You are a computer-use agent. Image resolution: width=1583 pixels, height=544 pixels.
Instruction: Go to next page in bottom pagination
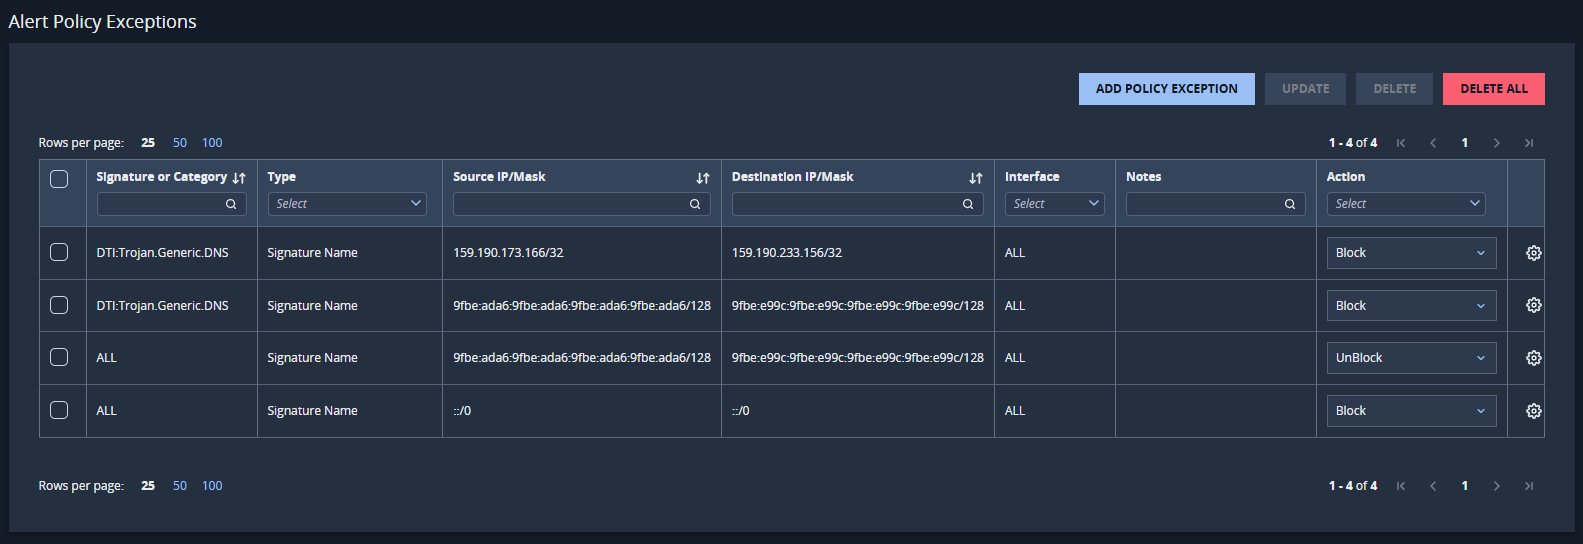pyautogui.click(x=1497, y=486)
